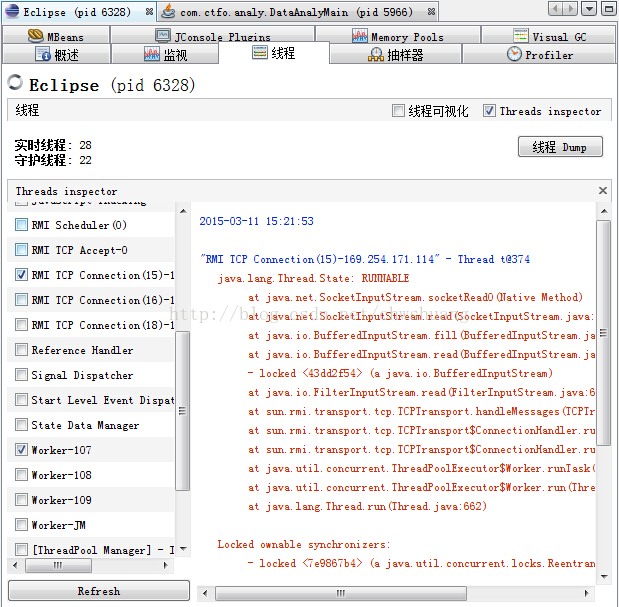The height and width of the screenshot is (607, 619).
Task: Go to next document with right arrow
Action: pos(570,8)
